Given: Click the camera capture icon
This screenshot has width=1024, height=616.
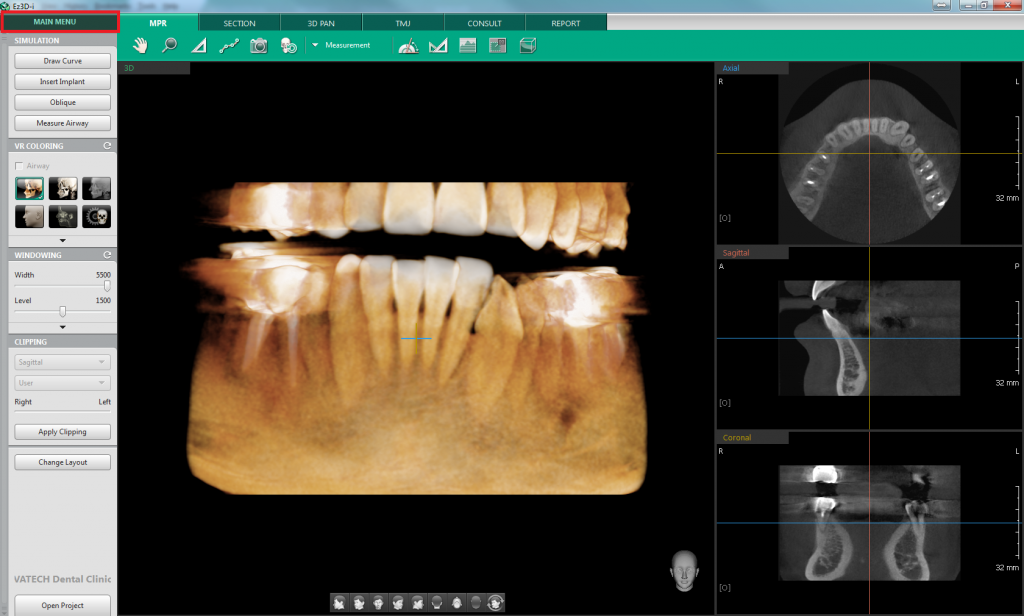Looking at the screenshot, I should 258,45.
